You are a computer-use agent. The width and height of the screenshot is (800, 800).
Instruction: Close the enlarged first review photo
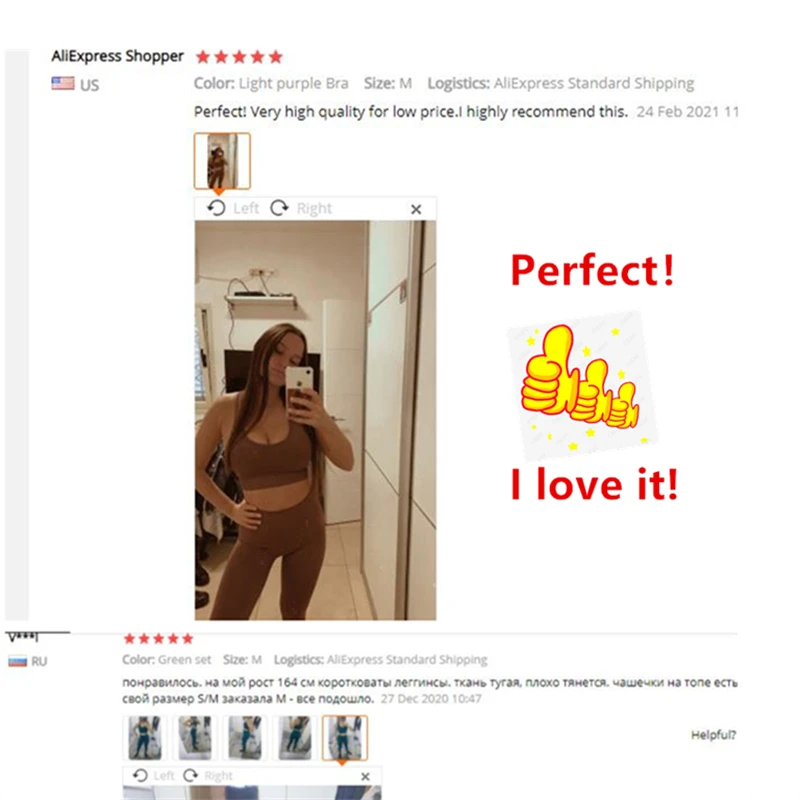(416, 209)
